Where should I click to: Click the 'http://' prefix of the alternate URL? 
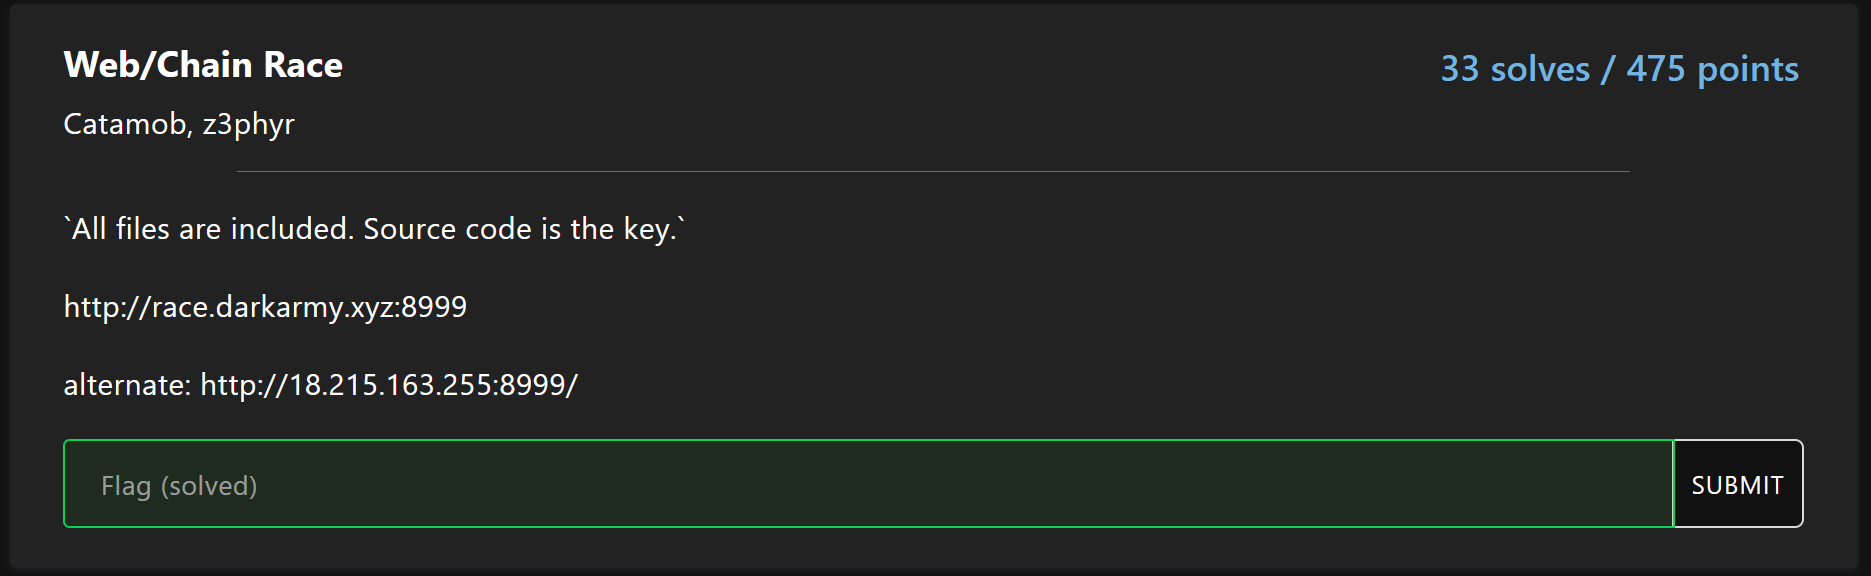244,385
